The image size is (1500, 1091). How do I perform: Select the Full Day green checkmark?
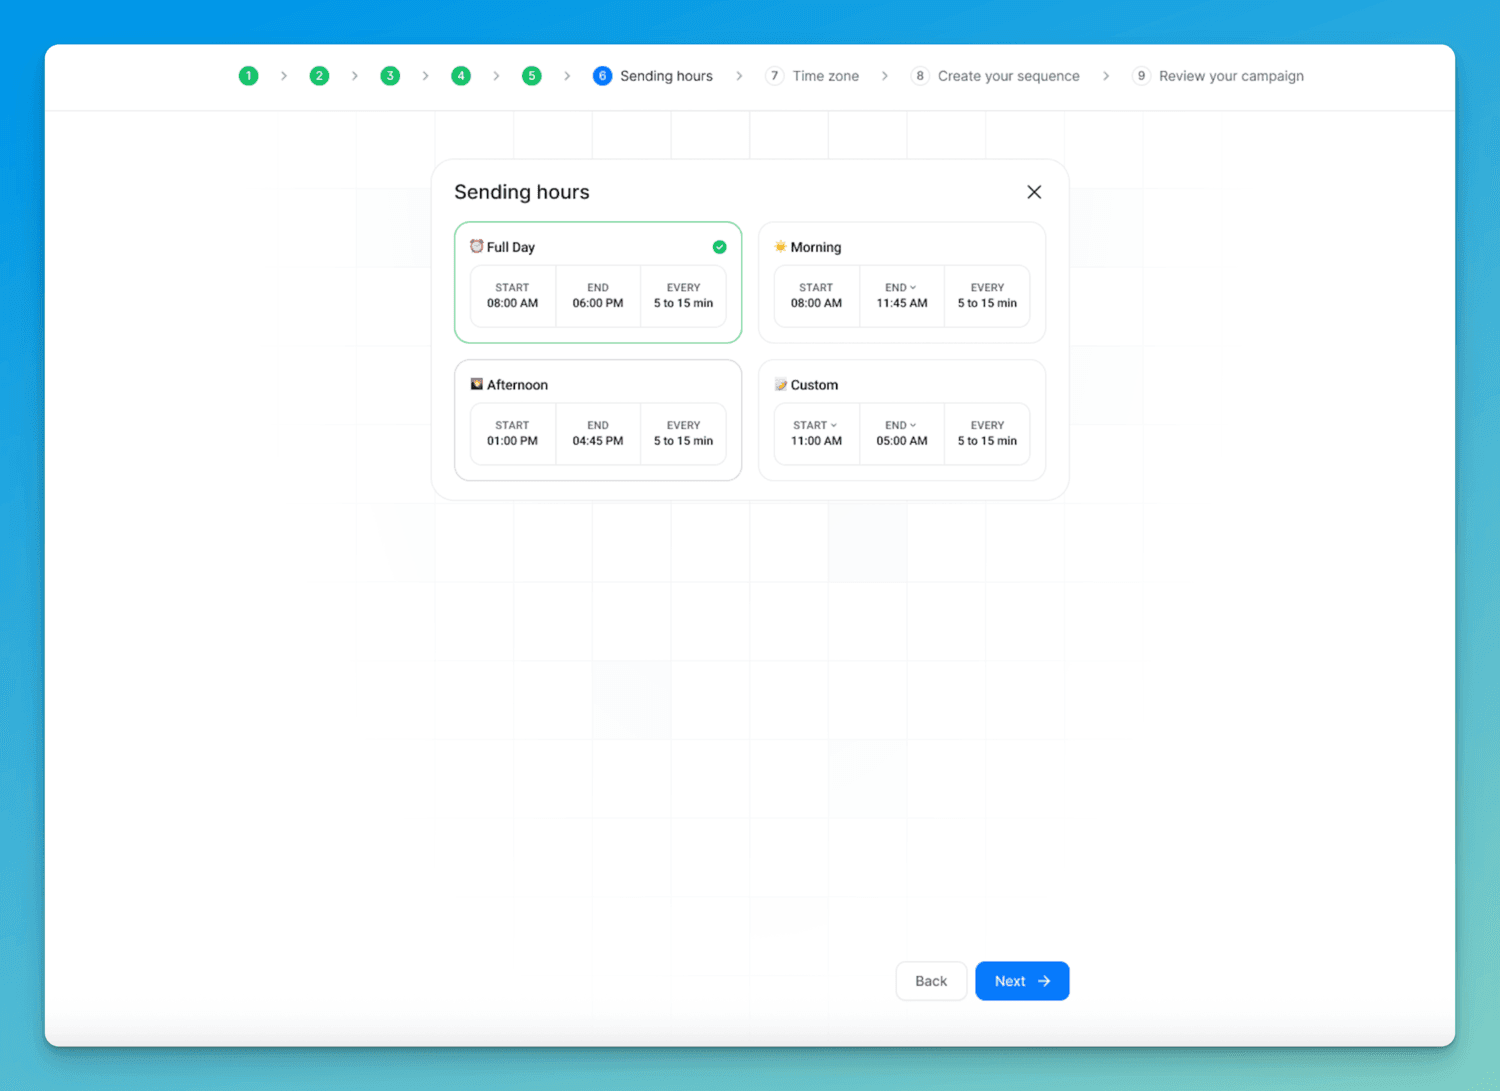click(719, 247)
